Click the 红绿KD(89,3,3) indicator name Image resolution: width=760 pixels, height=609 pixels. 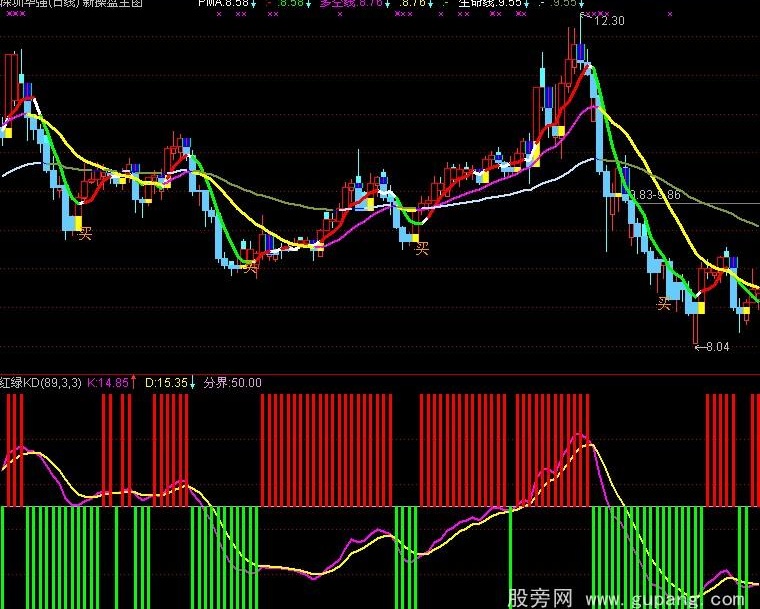[41, 383]
